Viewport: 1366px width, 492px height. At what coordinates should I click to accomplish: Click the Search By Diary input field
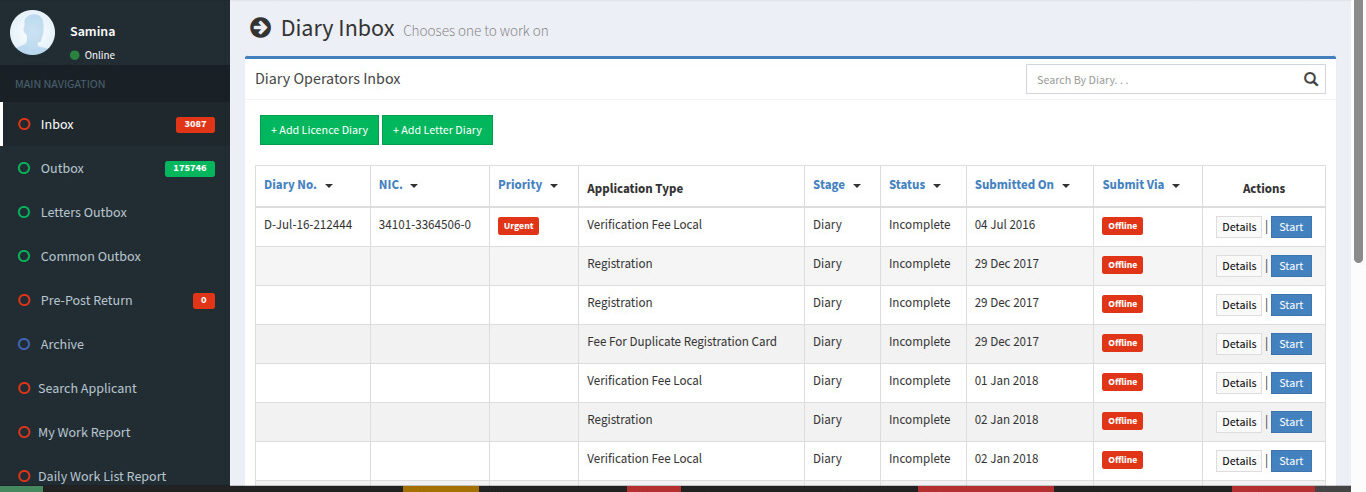pyautogui.click(x=1162, y=79)
